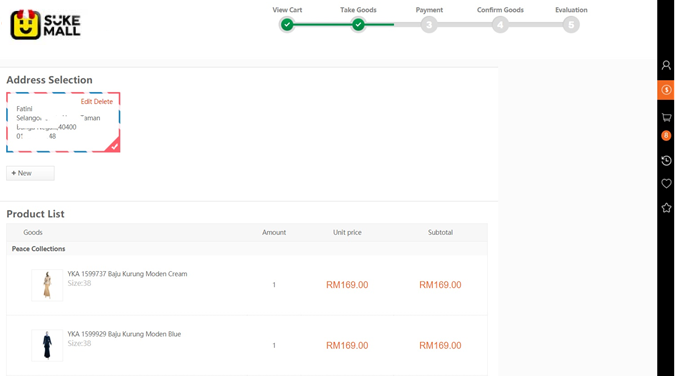The height and width of the screenshot is (376, 676).
Task: Add a New address
Action: tap(30, 173)
